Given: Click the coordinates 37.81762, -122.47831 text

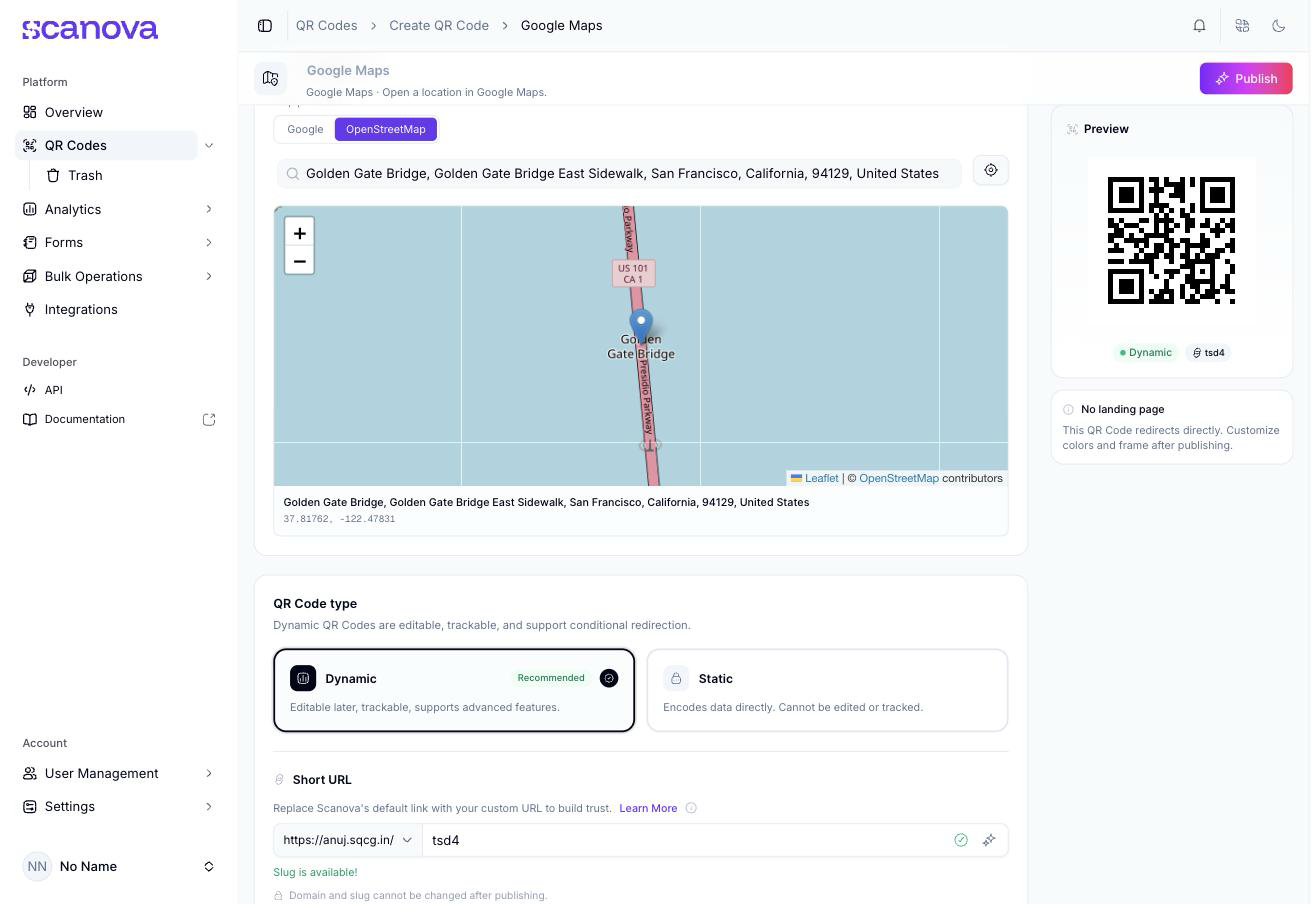Looking at the screenshot, I should (x=339, y=519).
